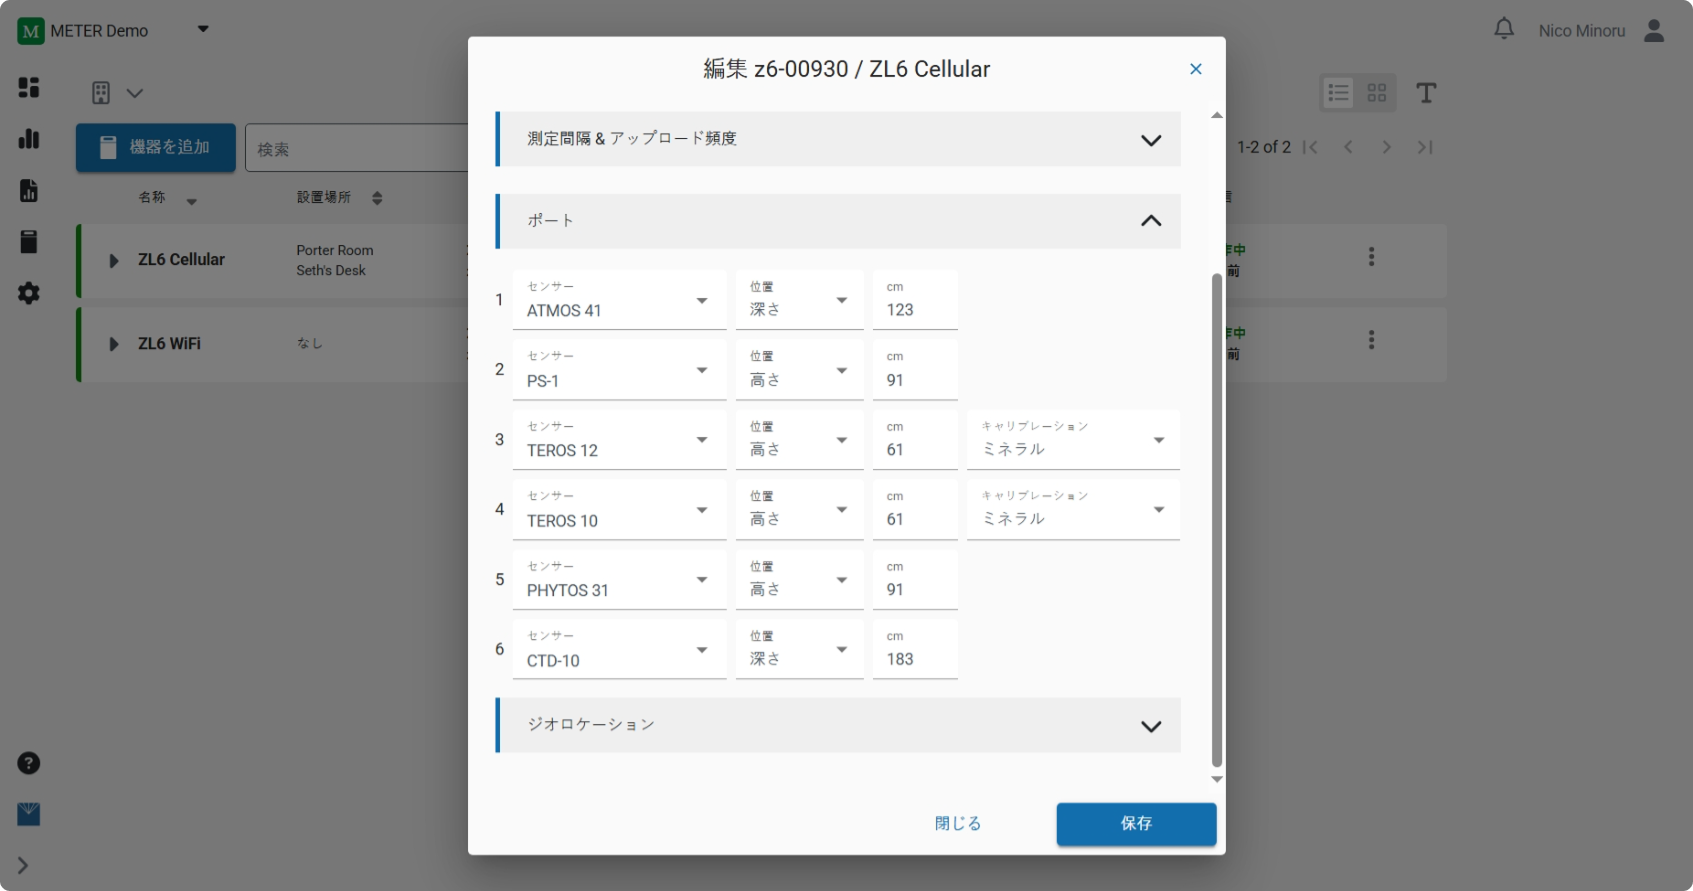Open port 5 position dropdown
Image resolution: width=1693 pixels, height=891 pixels.
(799, 580)
